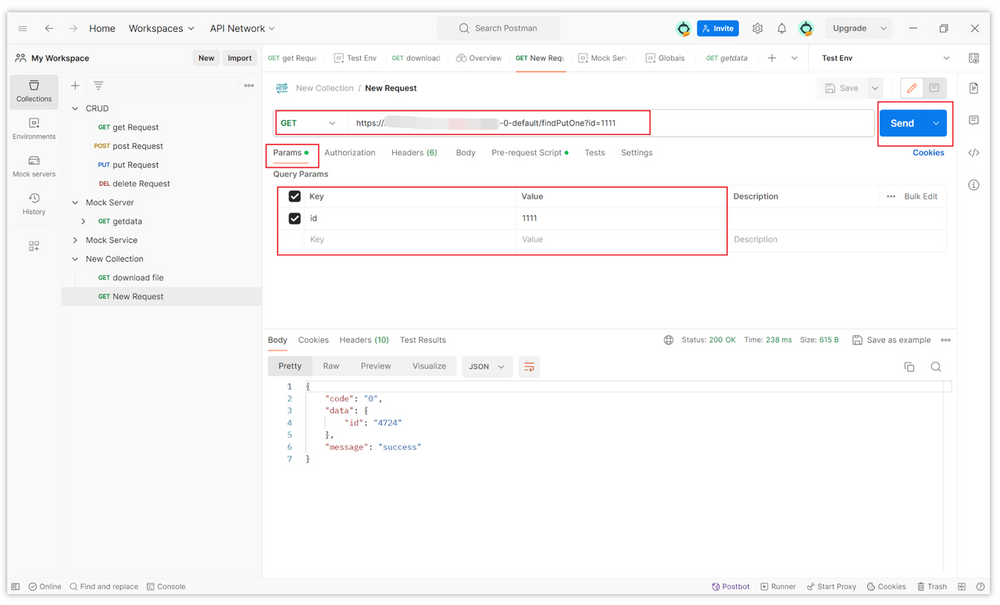Switch to the Headers (6) request tab
Image resolution: width=1000 pixels, height=605 pixels.
(414, 153)
